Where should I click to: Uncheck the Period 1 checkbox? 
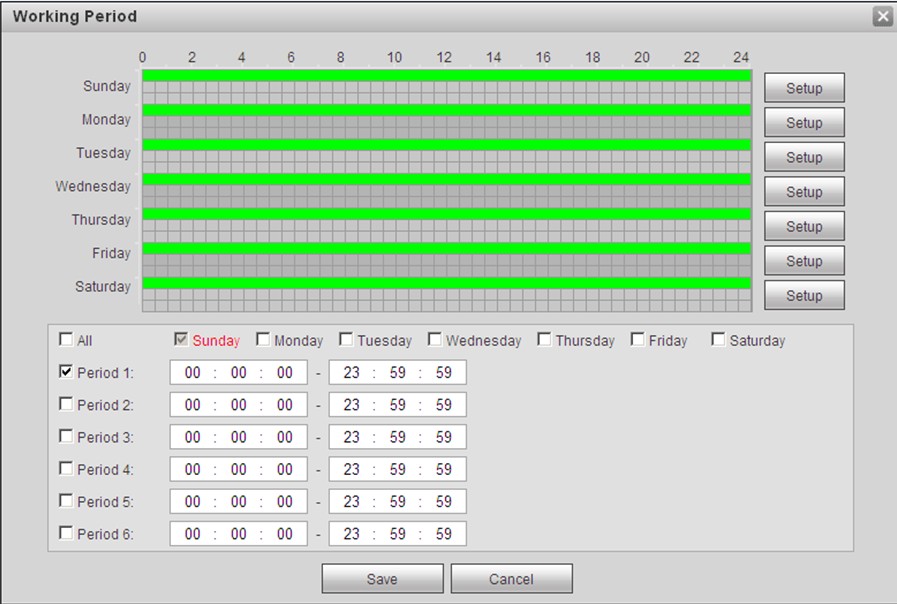[x=66, y=372]
